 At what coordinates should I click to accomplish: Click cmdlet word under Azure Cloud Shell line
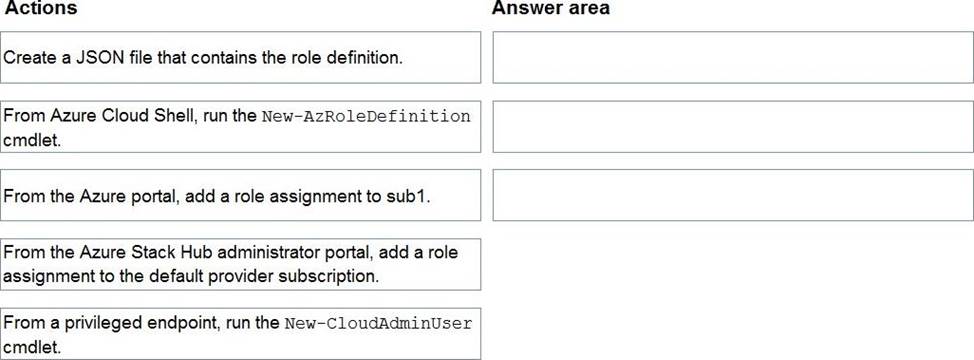[32, 140]
